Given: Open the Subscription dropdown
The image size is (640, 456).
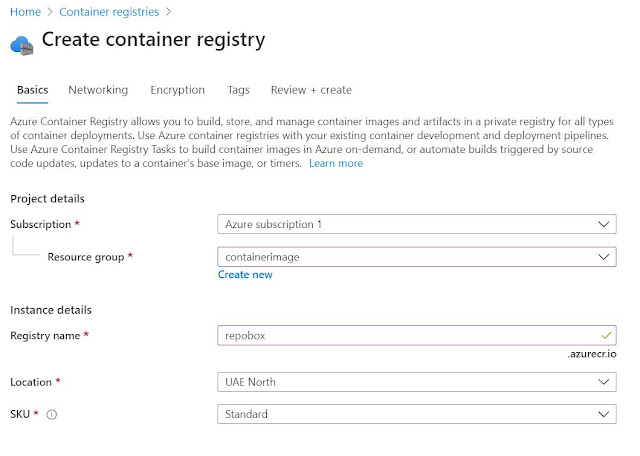Looking at the screenshot, I should click(417, 224).
